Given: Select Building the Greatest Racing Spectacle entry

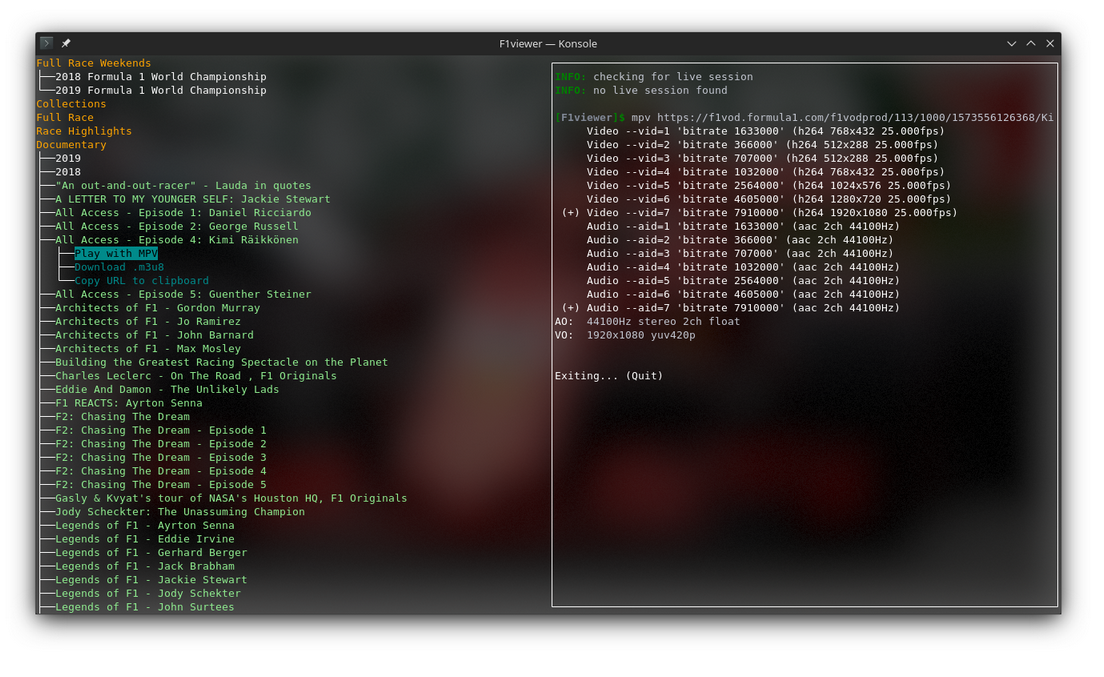Looking at the screenshot, I should click(x=221, y=362).
